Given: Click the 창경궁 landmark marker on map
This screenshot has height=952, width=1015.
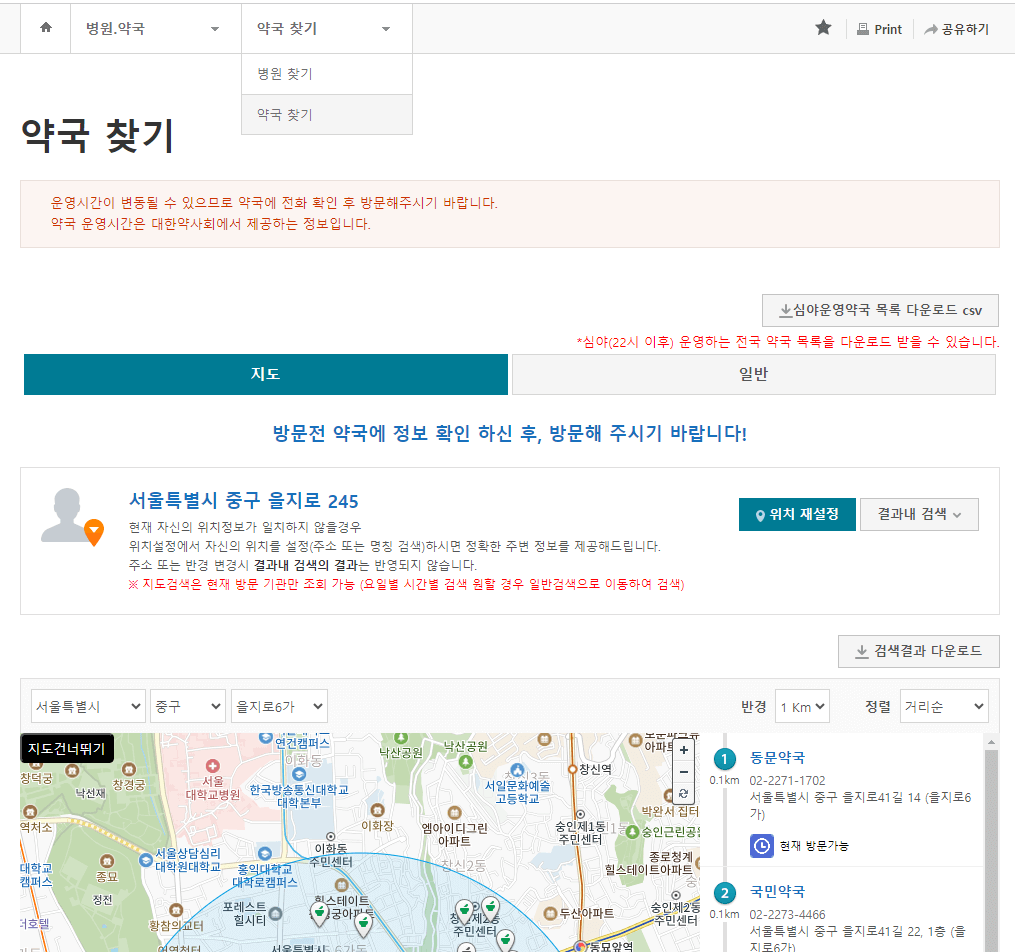Looking at the screenshot, I should [129, 769].
